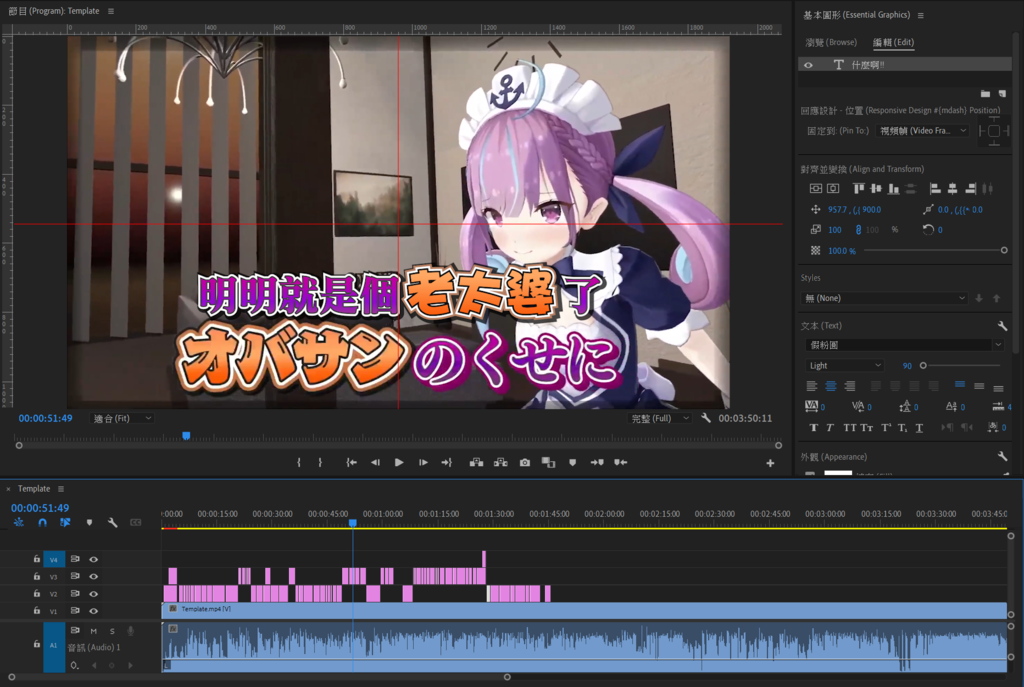Export frame with the camera icon
This screenshot has height=687, width=1024.
(525, 462)
